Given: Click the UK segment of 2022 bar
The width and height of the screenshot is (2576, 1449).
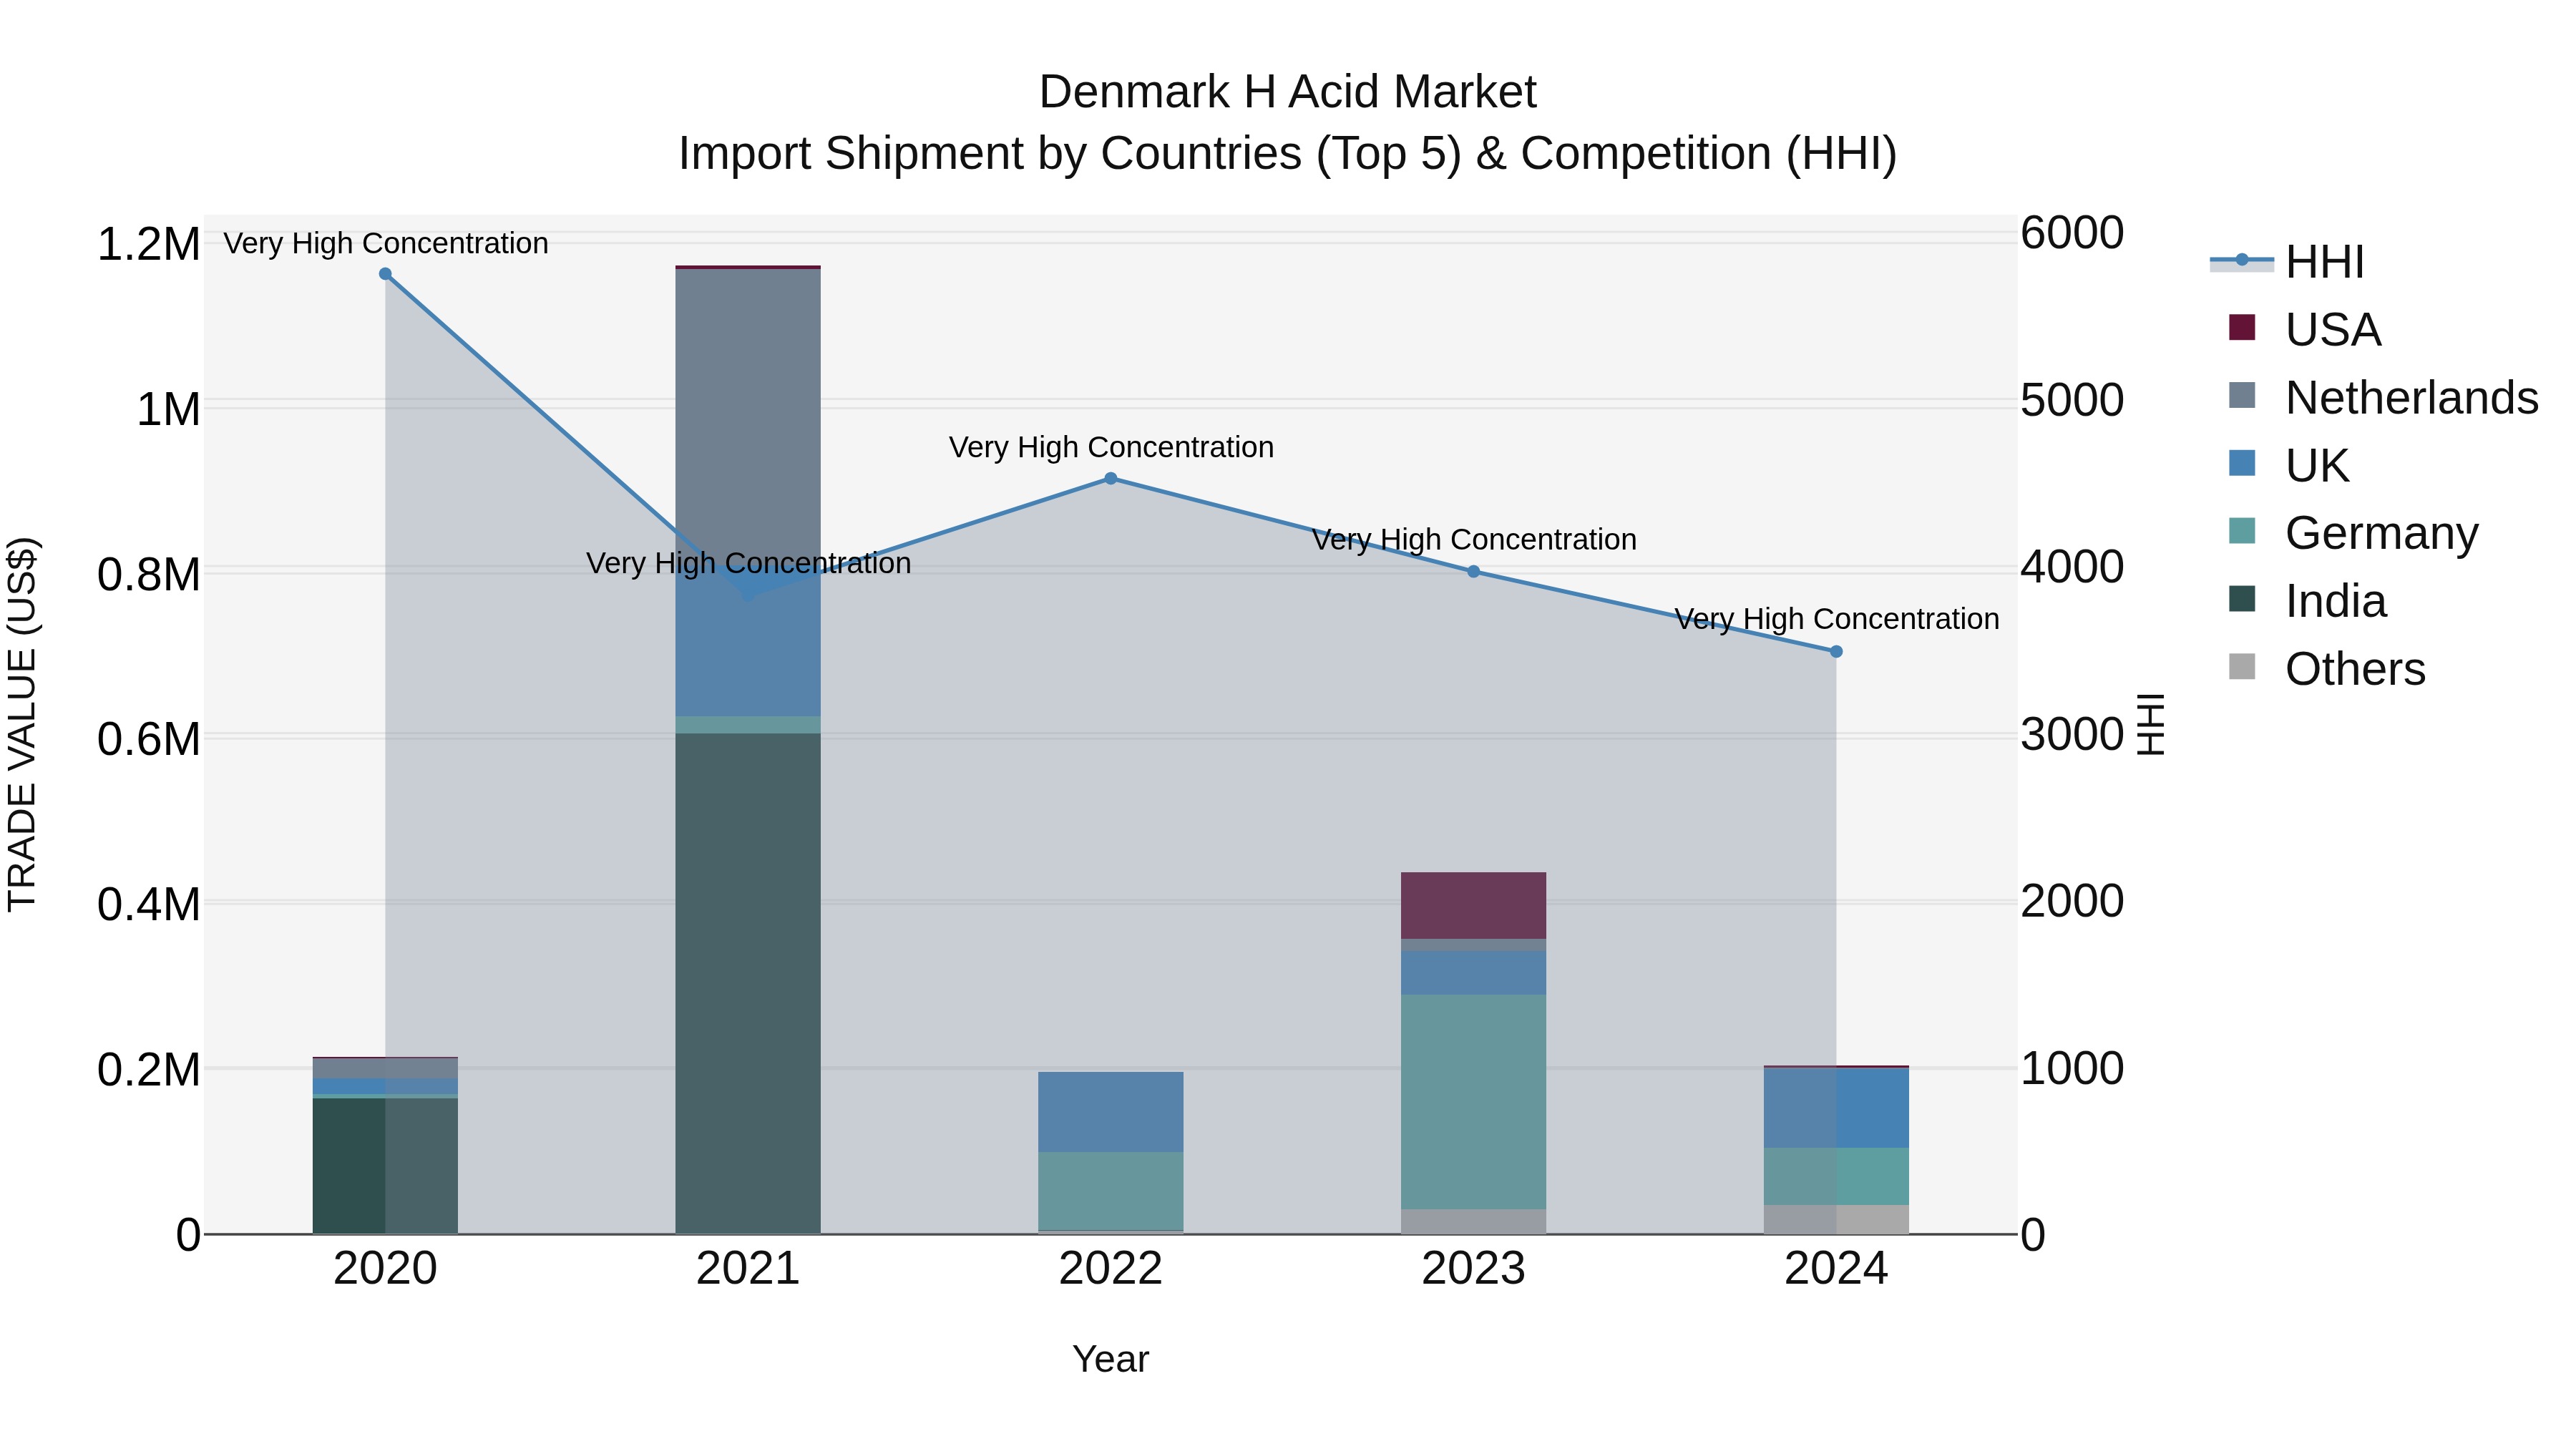Looking at the screenshot, I should coord(1110,1112).
